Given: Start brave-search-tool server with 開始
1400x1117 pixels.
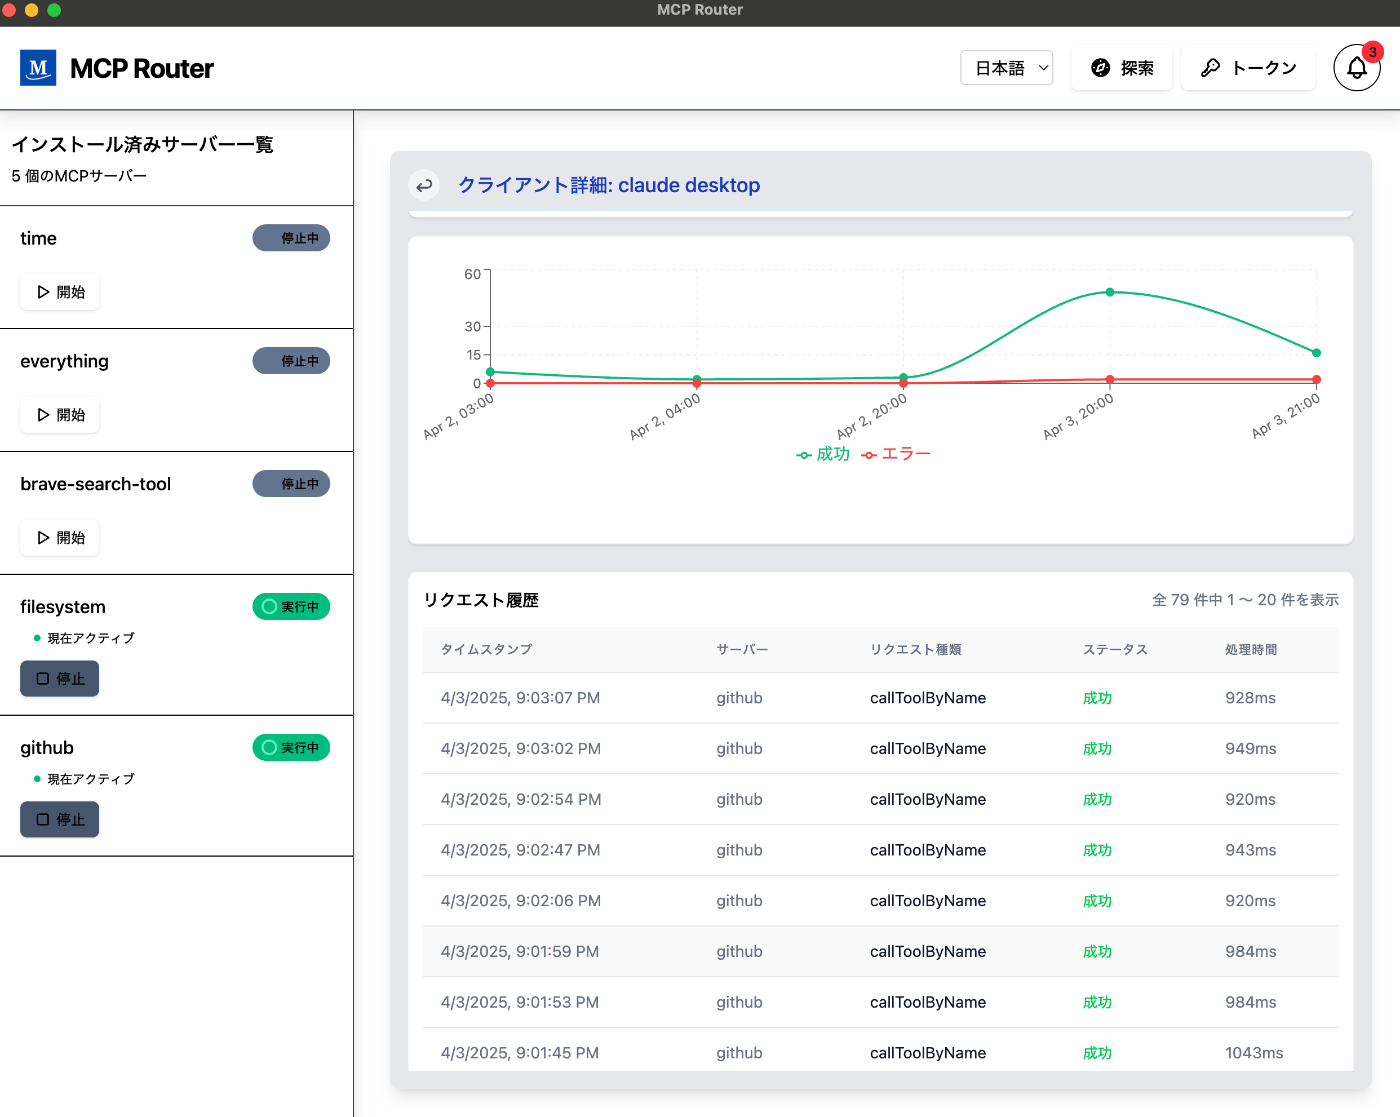Looking at the screenshot, I should [60, 538].
